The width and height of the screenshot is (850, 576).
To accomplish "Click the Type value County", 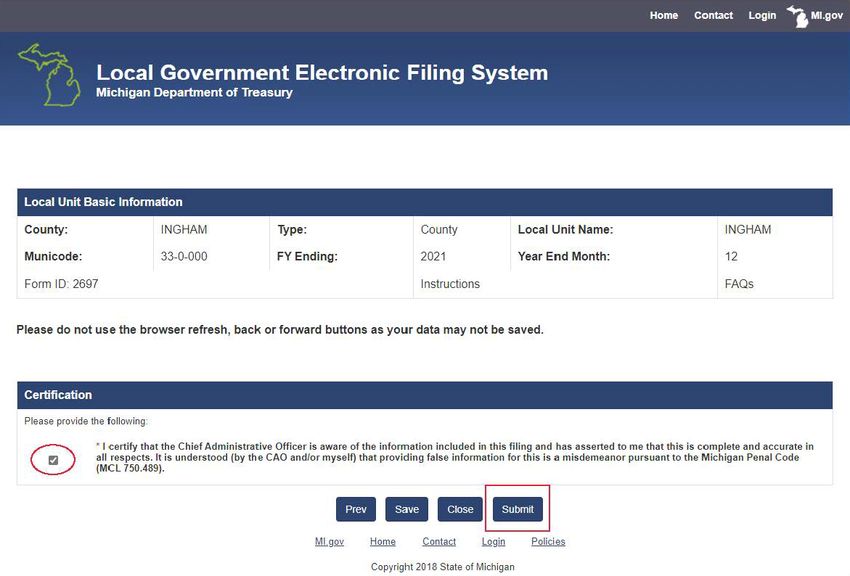I will coord(439,229).
